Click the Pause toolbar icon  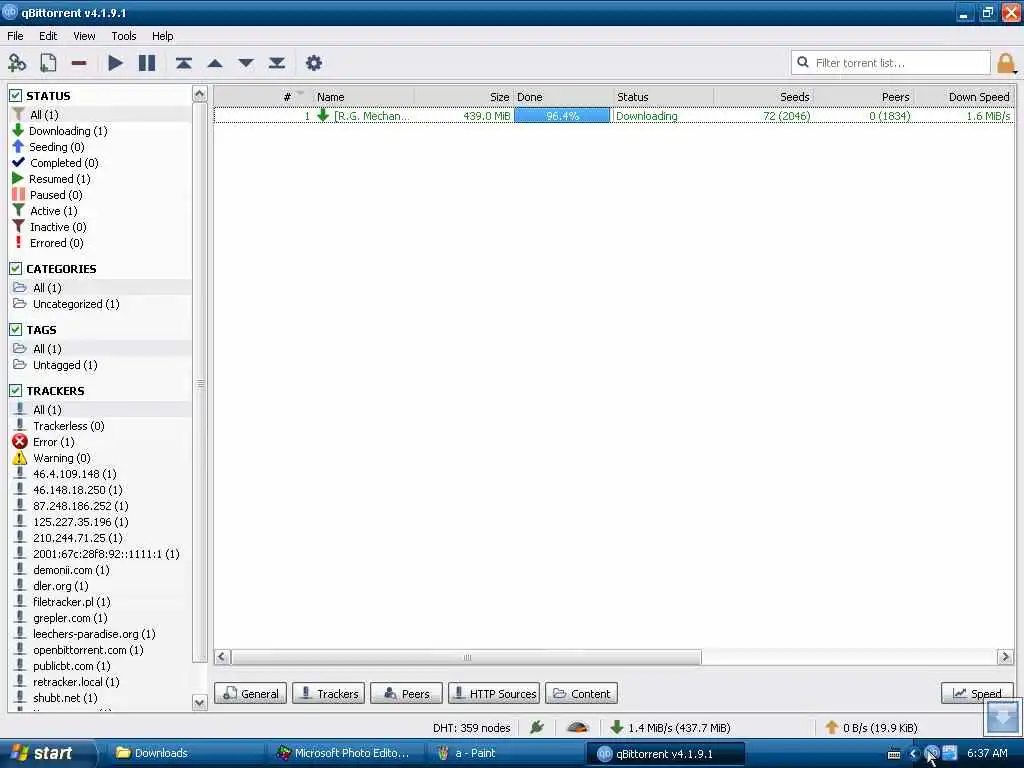147,63
